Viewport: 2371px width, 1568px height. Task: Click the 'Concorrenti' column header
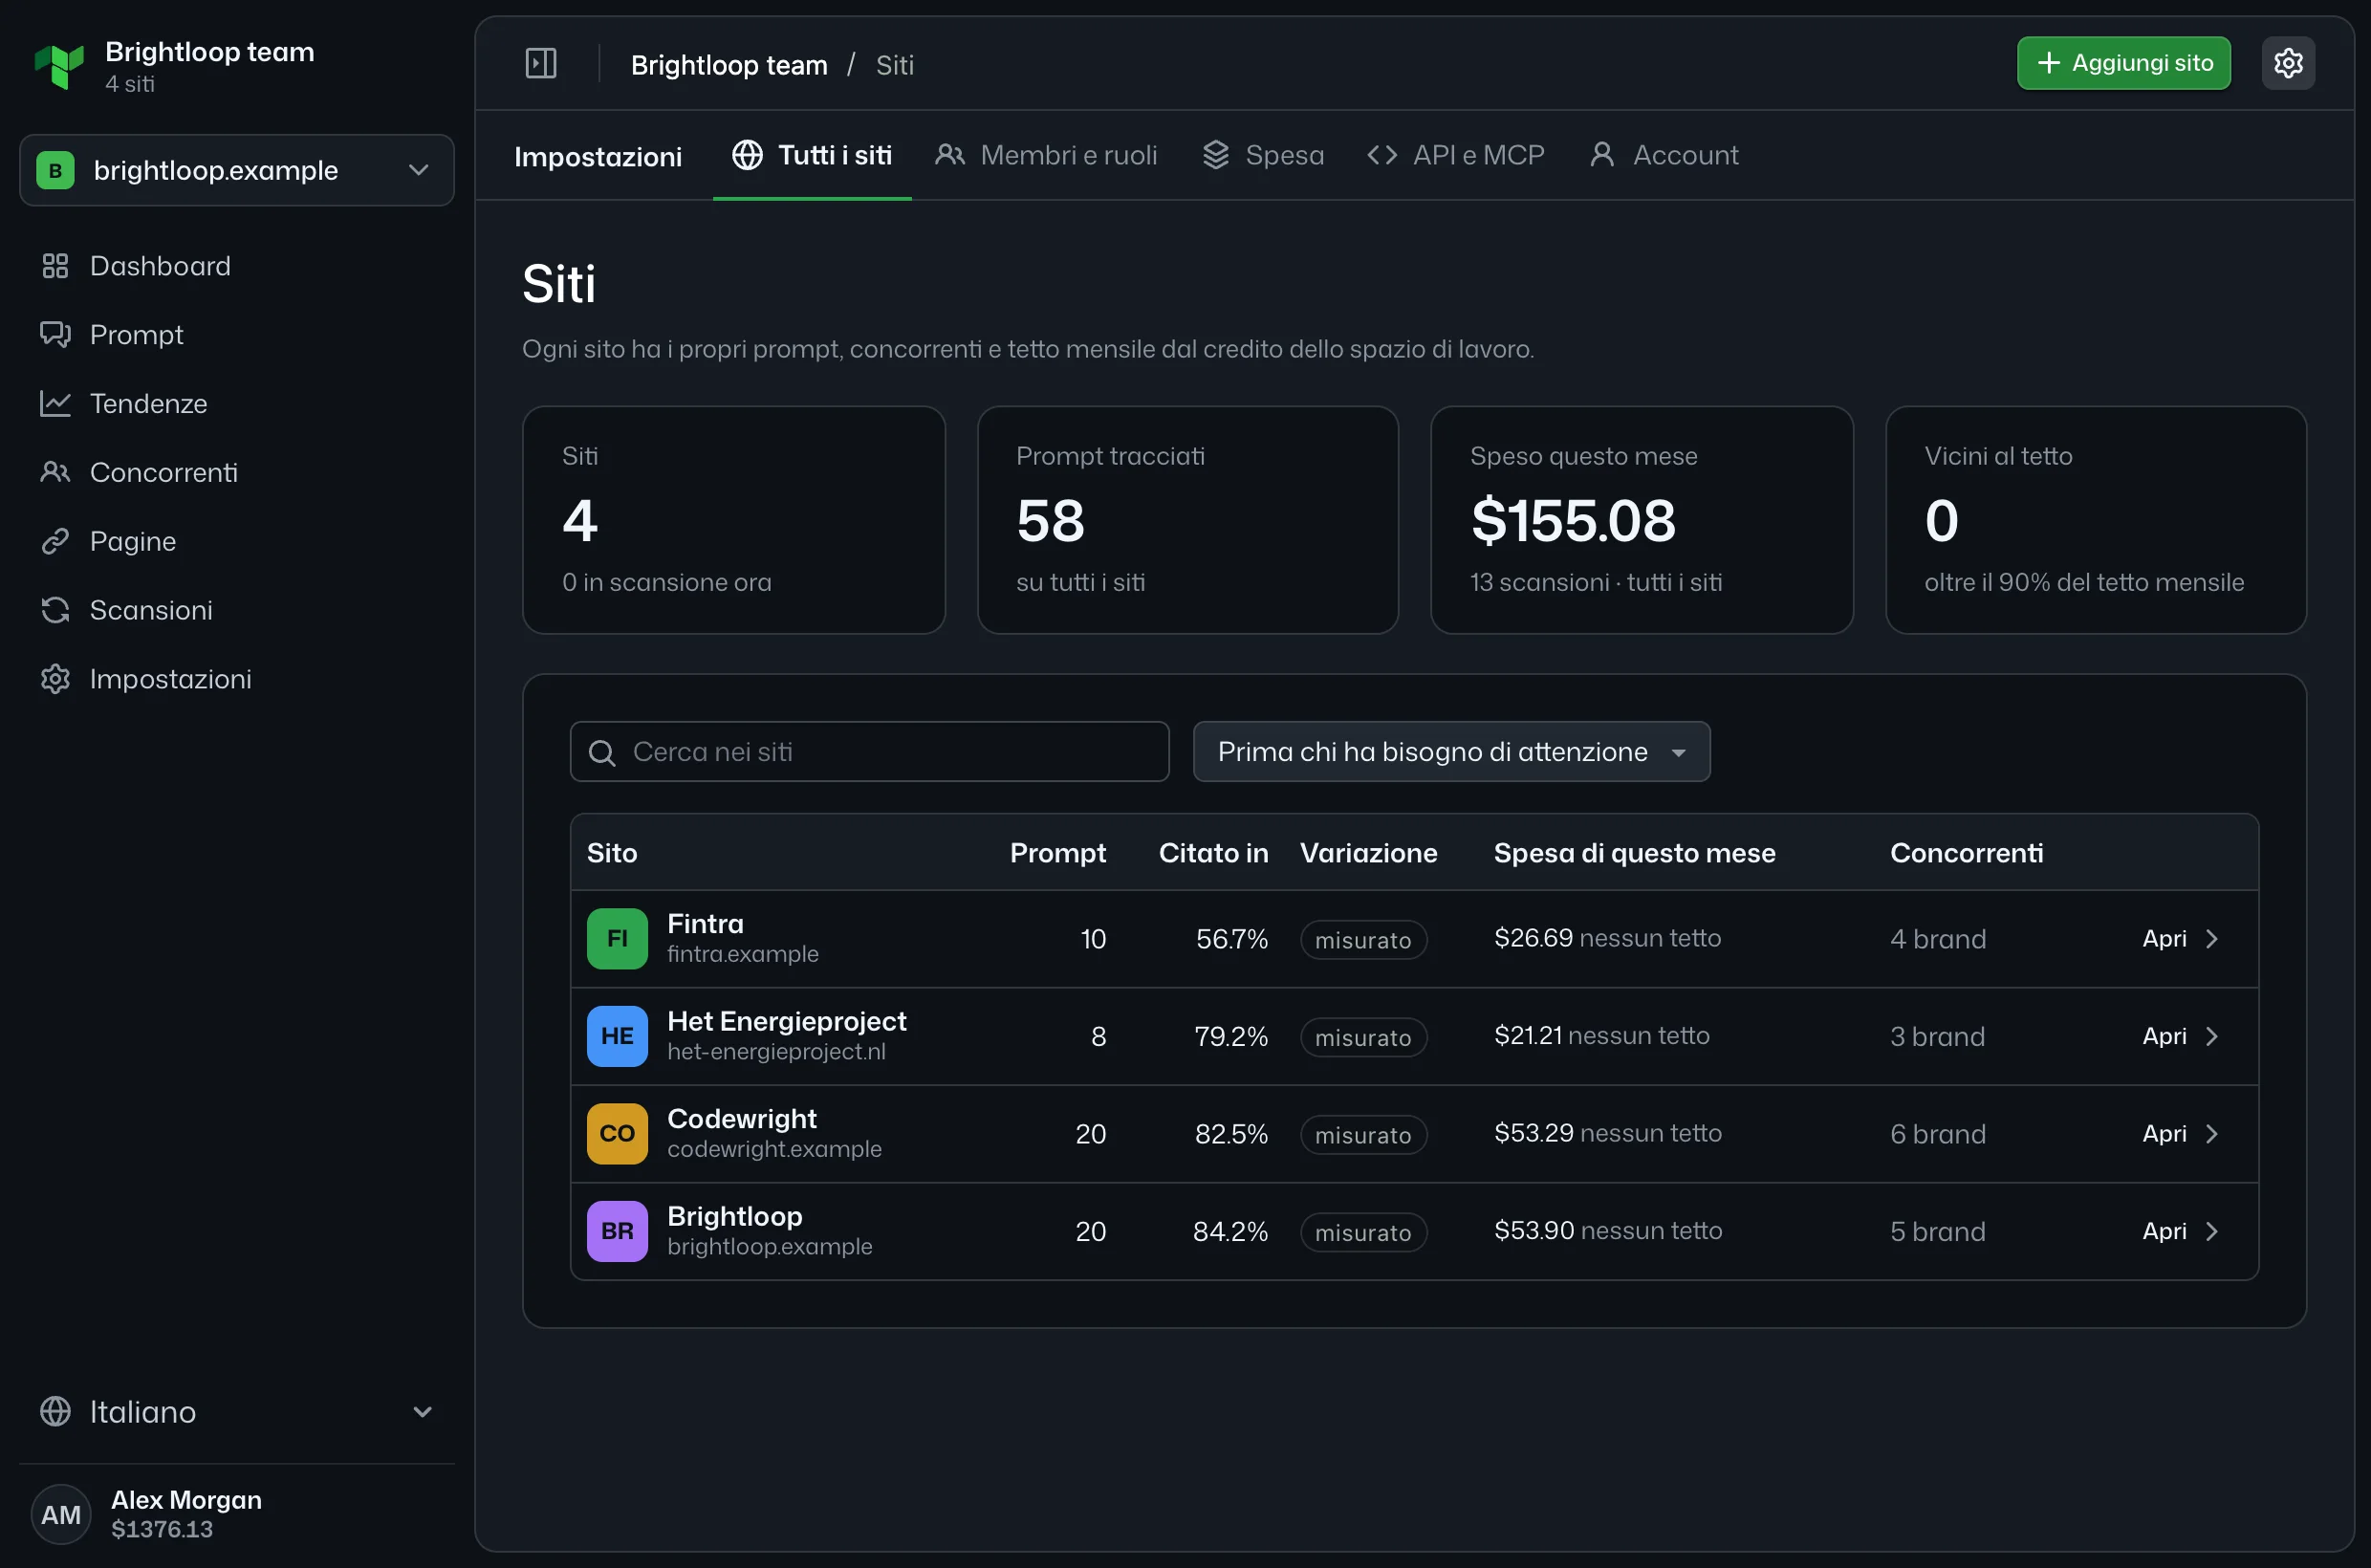point(1966,853)
